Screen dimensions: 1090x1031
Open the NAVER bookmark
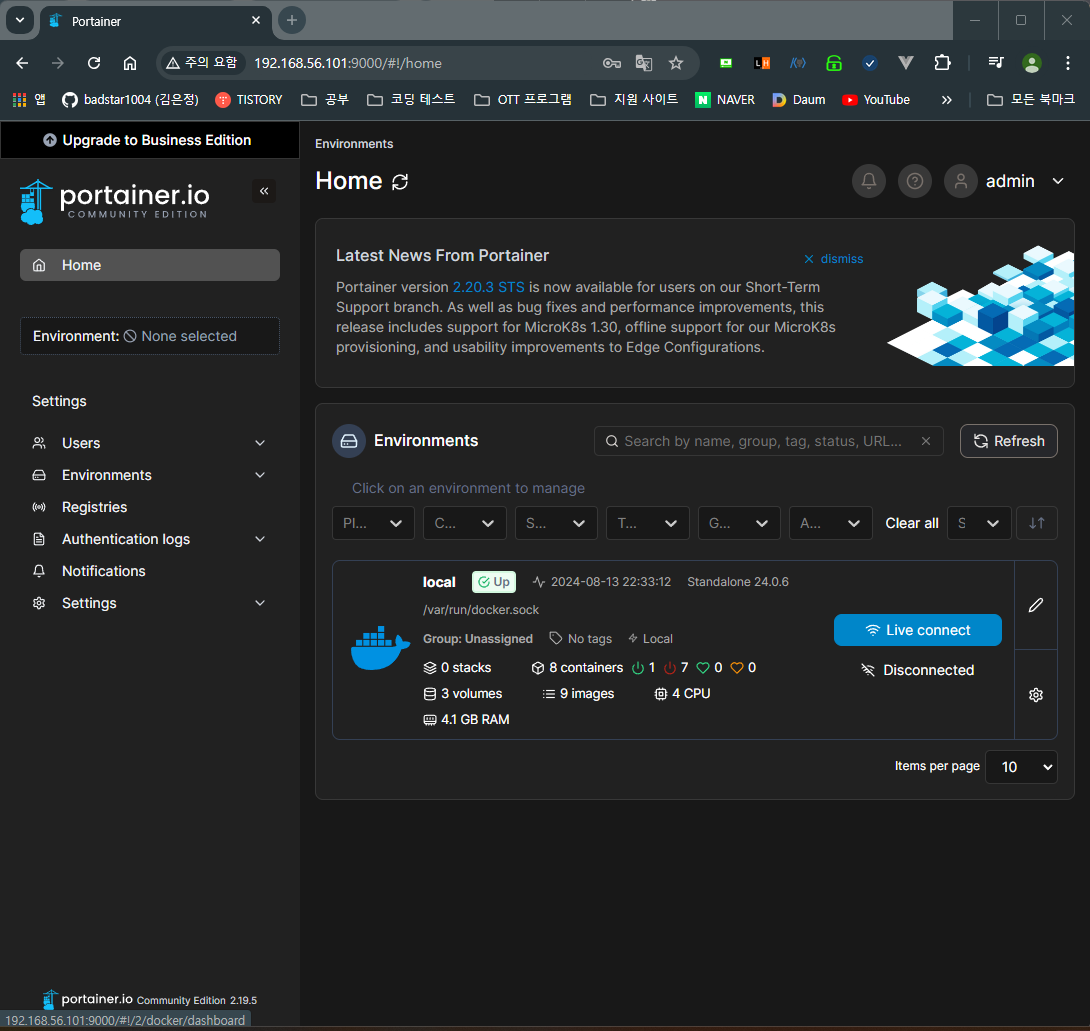click(x=725, y=100)
